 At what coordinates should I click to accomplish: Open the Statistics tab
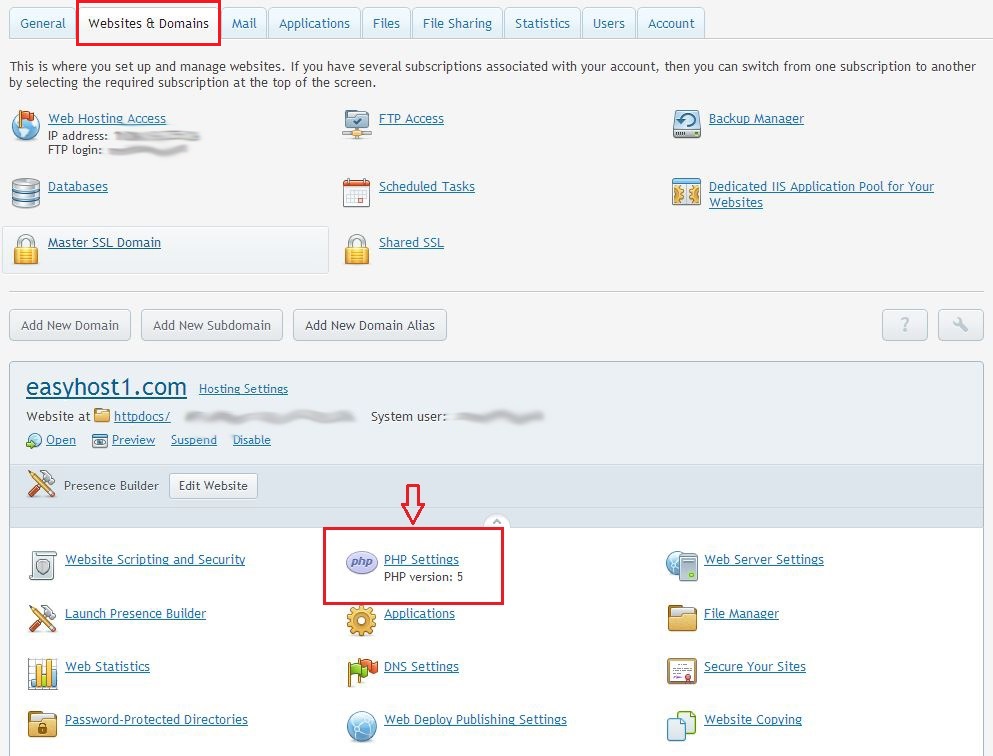542,23
